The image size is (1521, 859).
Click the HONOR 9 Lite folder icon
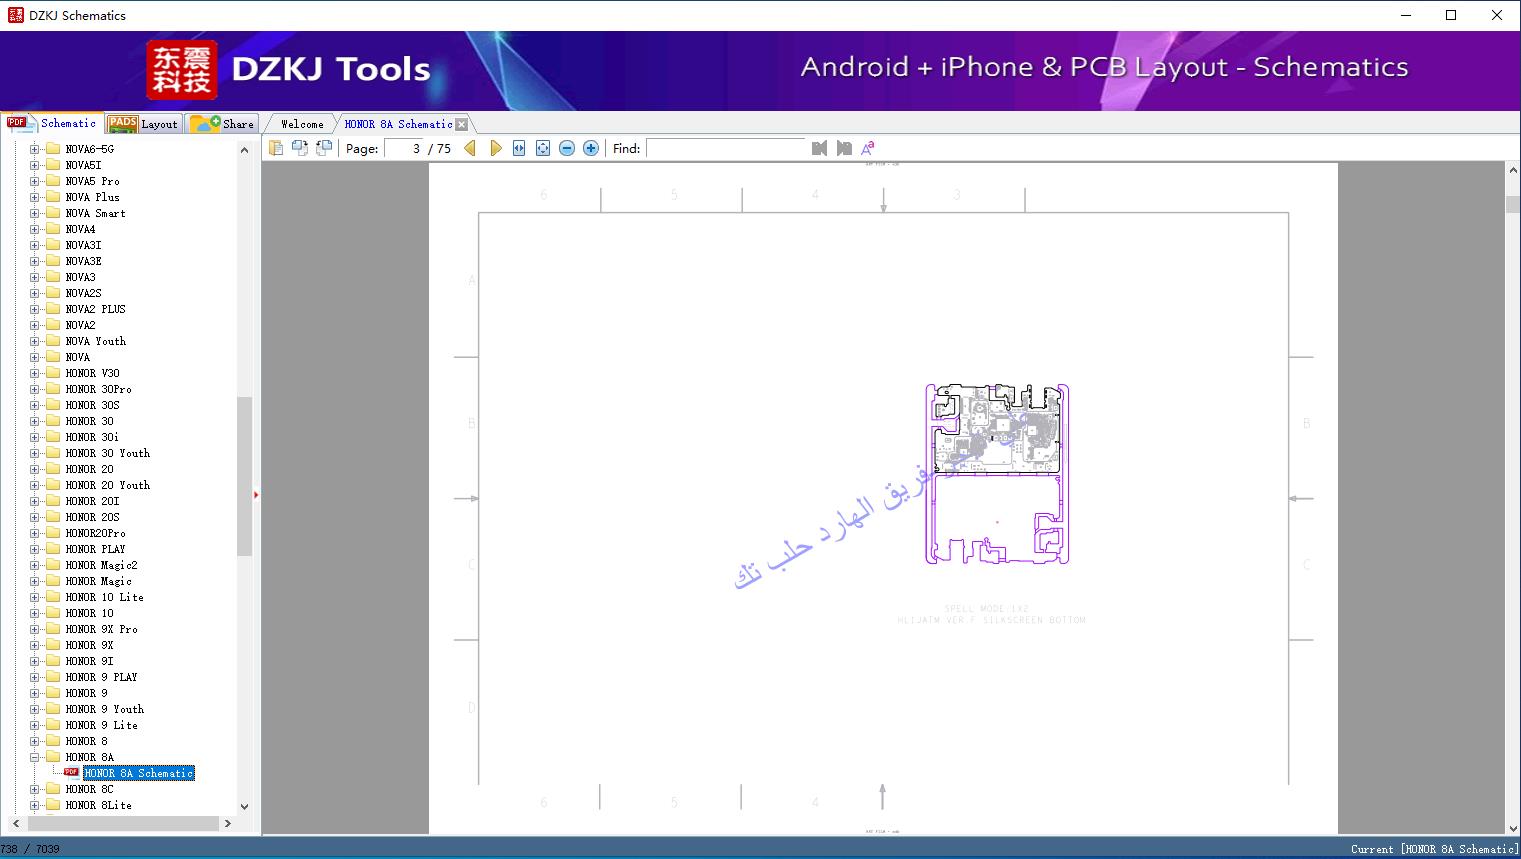(x=53, y=725)
